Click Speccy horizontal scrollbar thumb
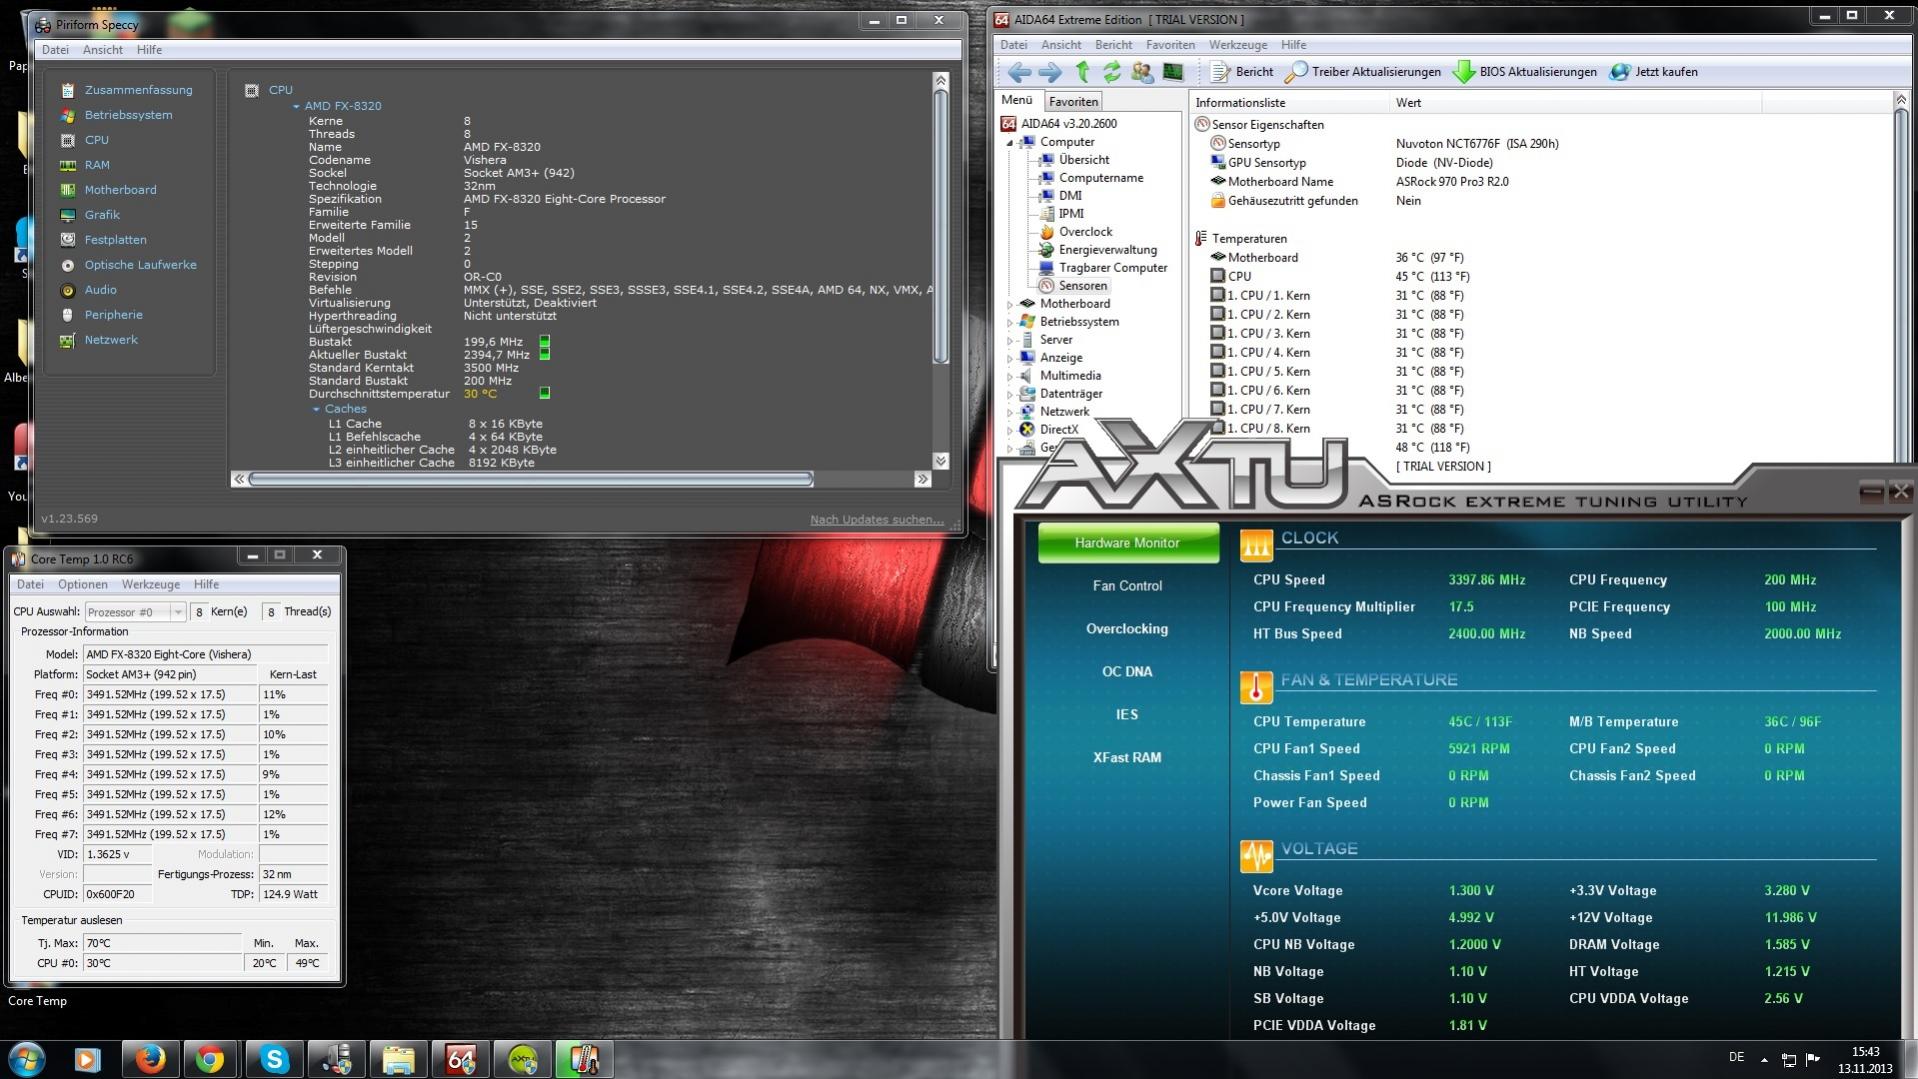 [531, 480]
